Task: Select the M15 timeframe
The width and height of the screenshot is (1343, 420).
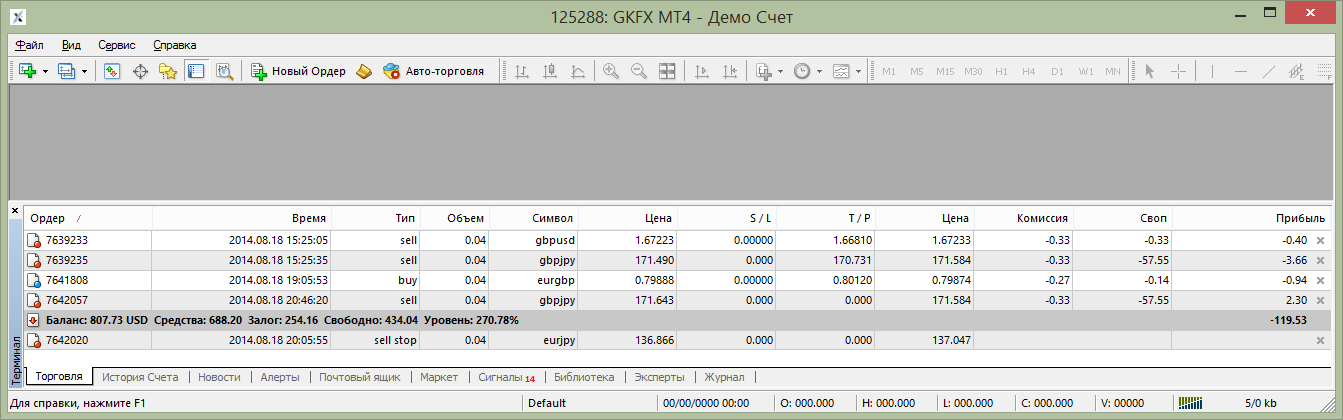Action: click(945, 71)
